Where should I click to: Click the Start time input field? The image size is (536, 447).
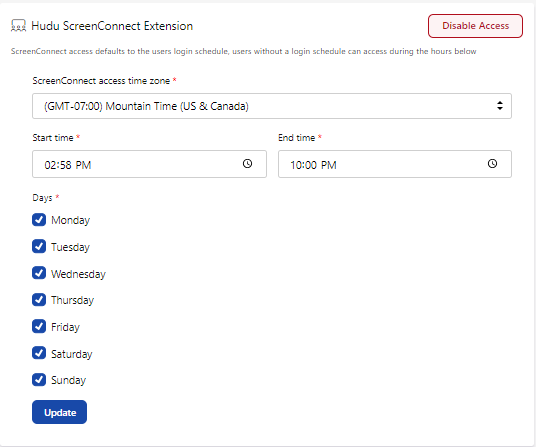pos(149,164)
